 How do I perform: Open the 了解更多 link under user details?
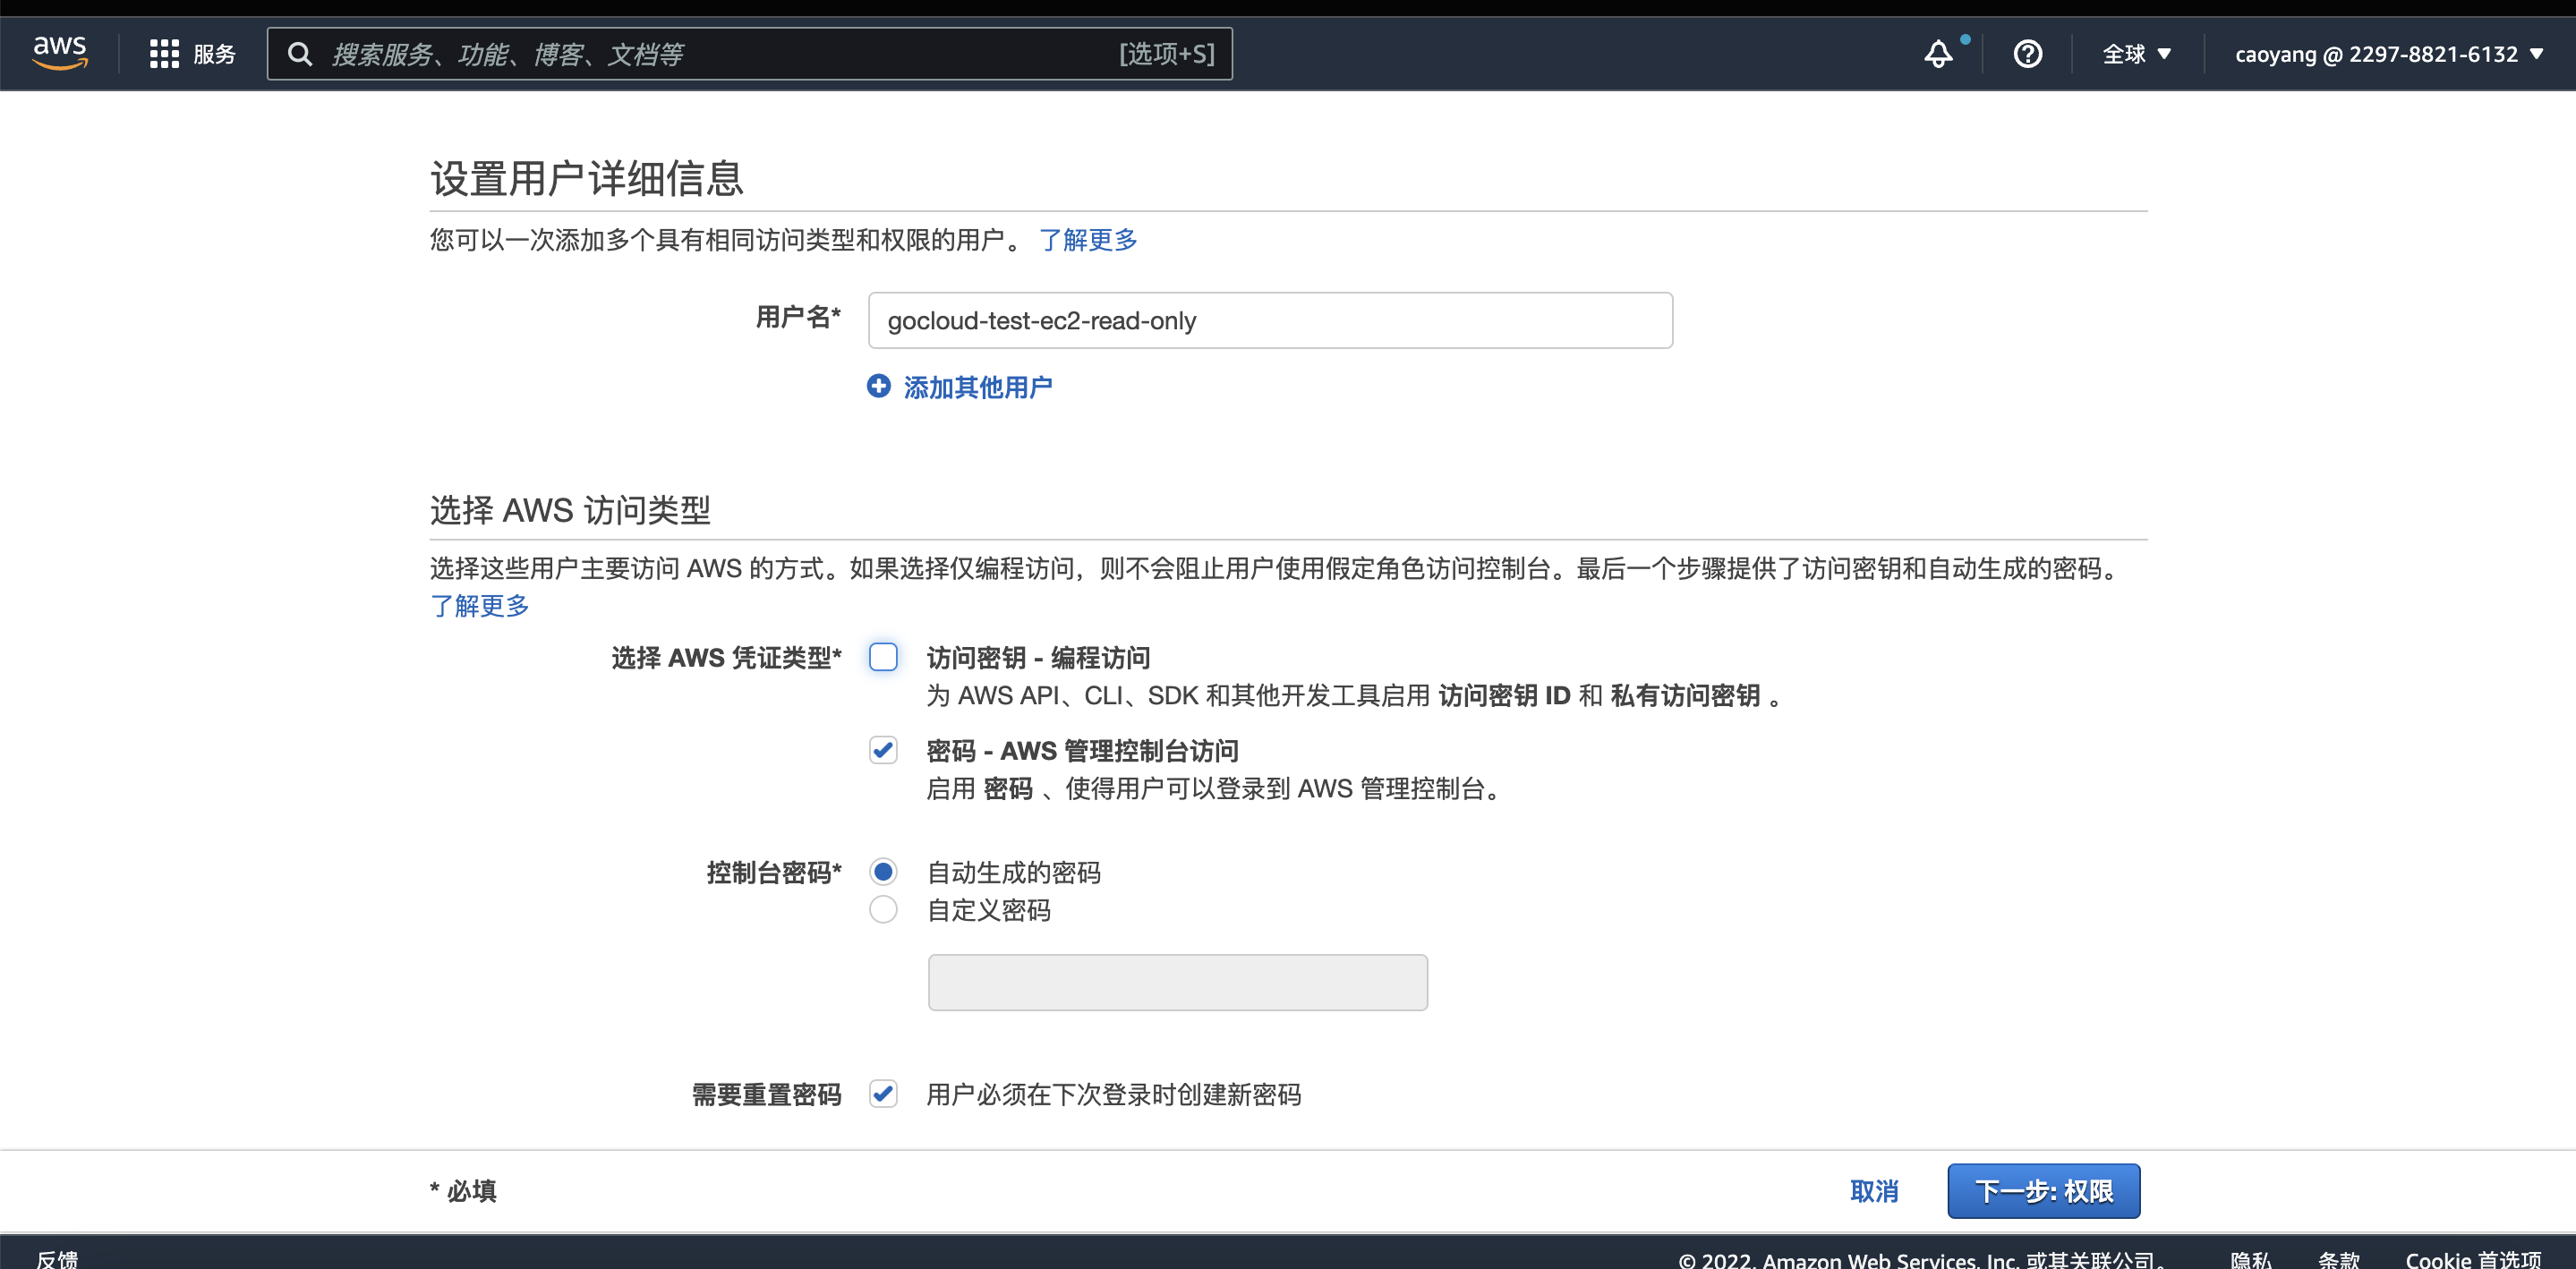tap(1088, 240)
